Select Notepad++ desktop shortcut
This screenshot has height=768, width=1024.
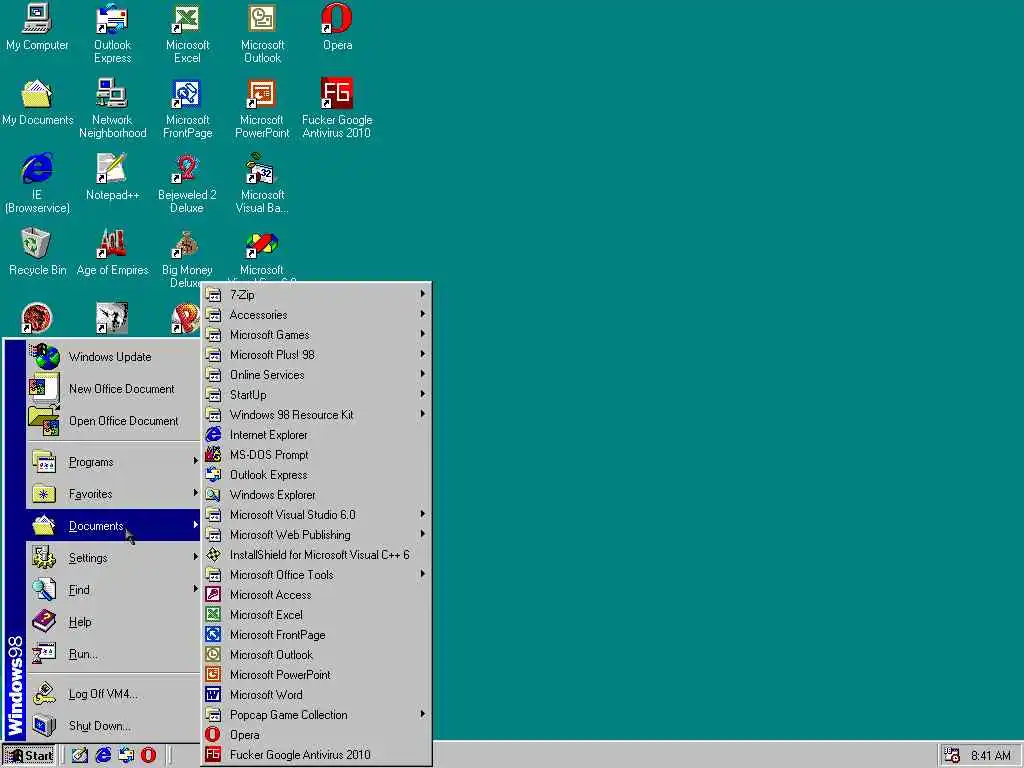tap(112, 177)
